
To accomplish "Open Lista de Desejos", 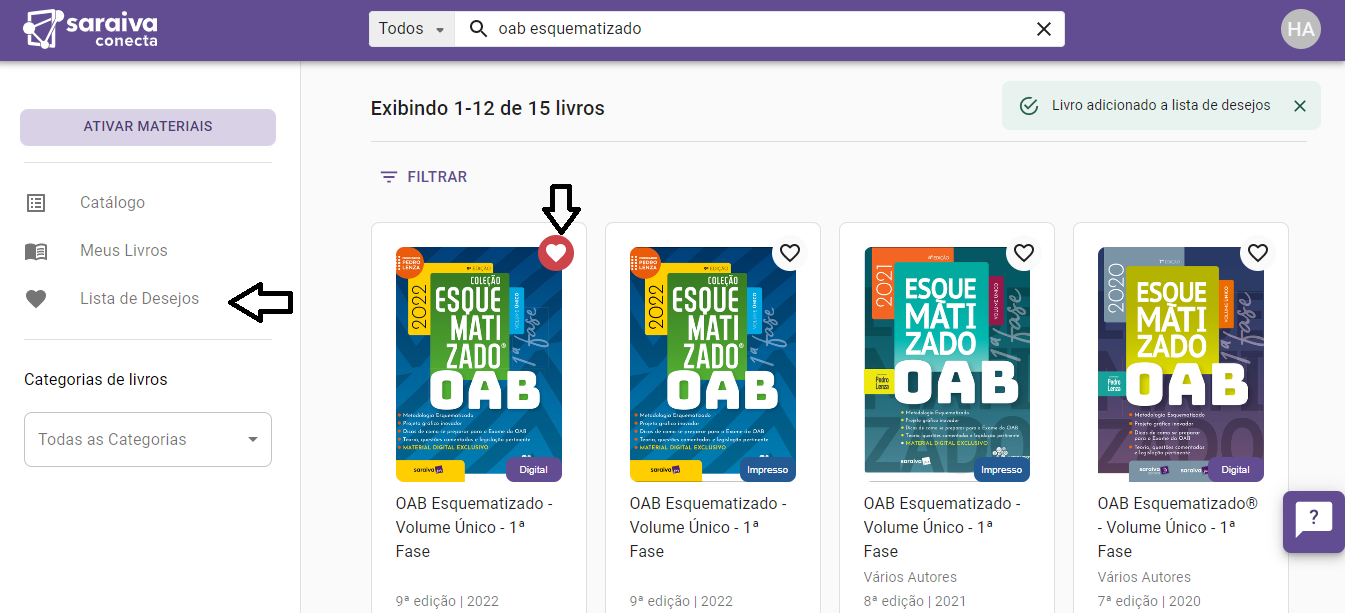I will tap(139, 298).
